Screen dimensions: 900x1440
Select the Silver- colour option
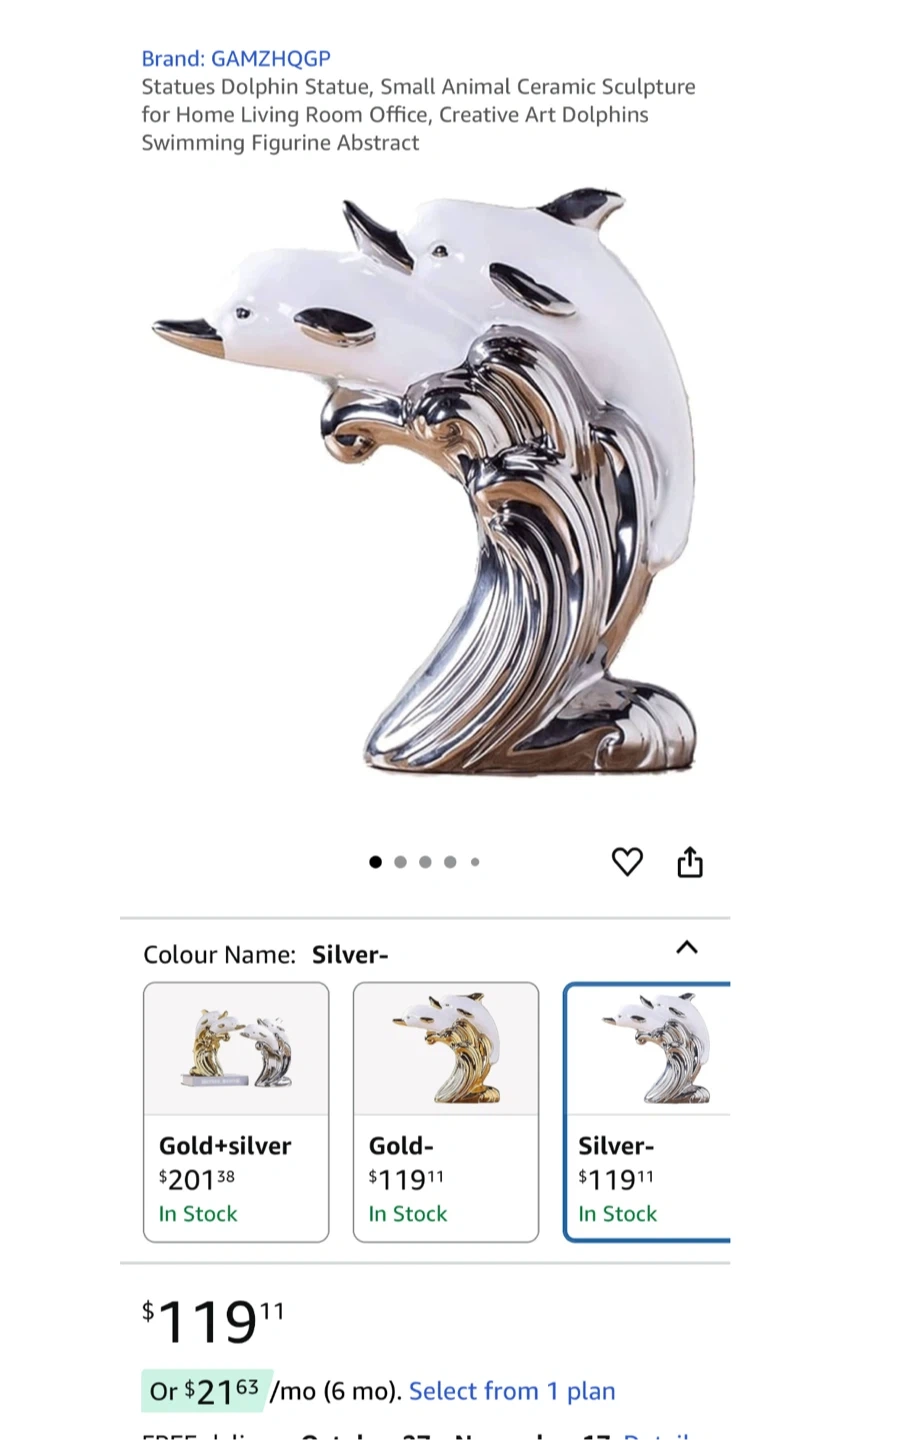coord(648,1112)
